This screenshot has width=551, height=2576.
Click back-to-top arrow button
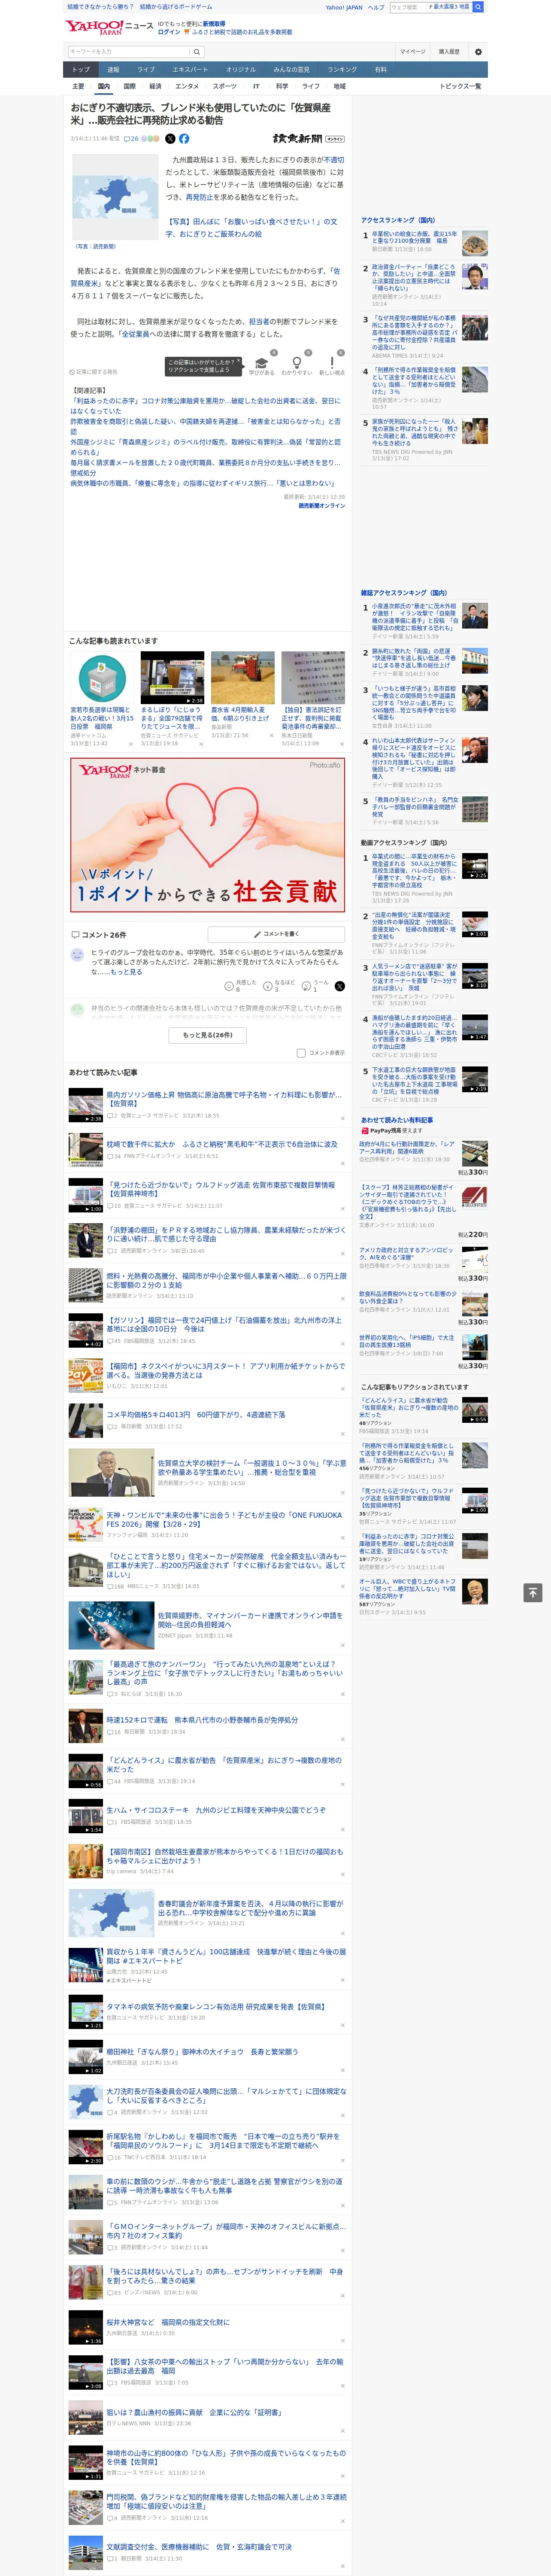pyautogui.click(x=533, y=1592)
